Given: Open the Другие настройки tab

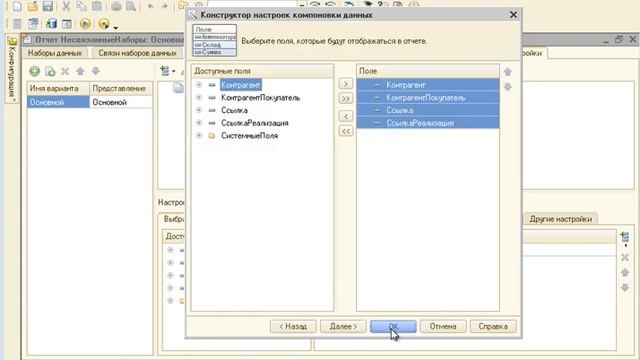Looking at the screenshot, I should [560, 219].
